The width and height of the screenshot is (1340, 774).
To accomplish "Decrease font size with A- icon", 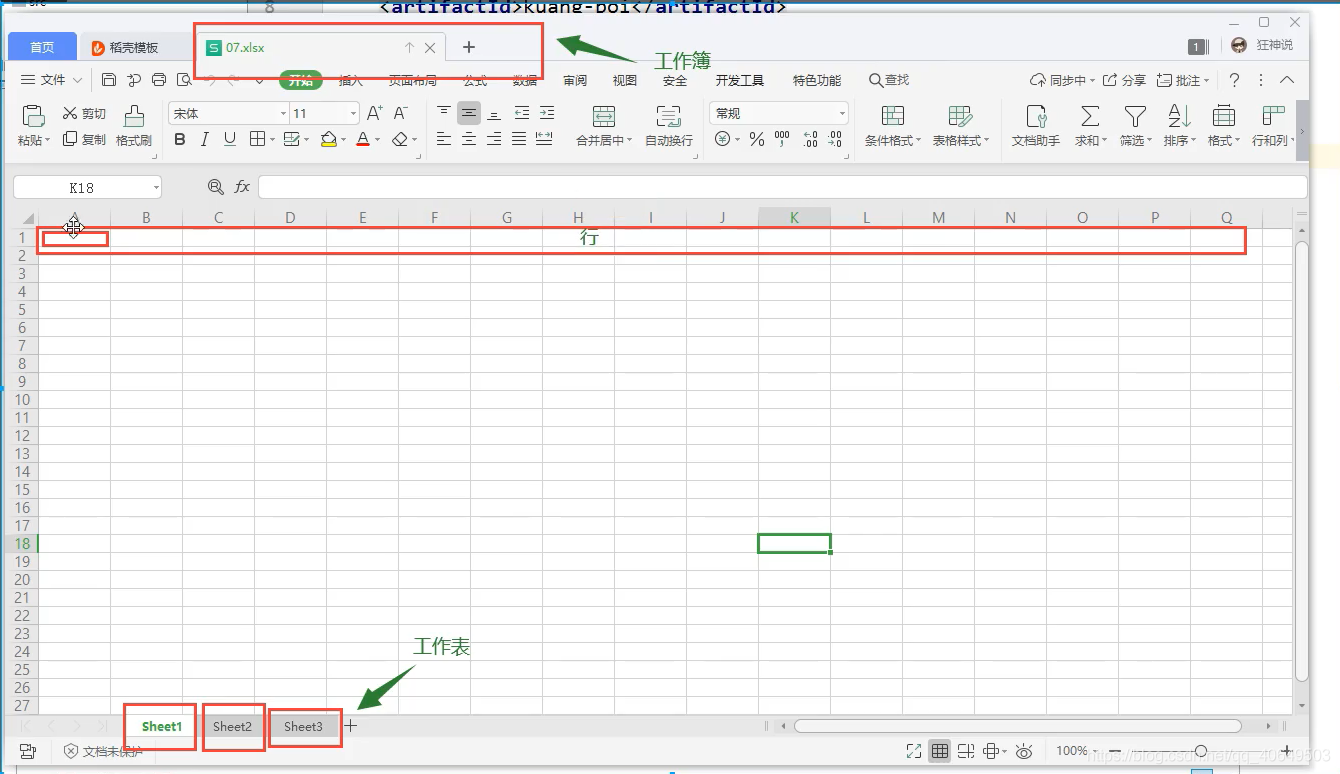I will point(400,113).
